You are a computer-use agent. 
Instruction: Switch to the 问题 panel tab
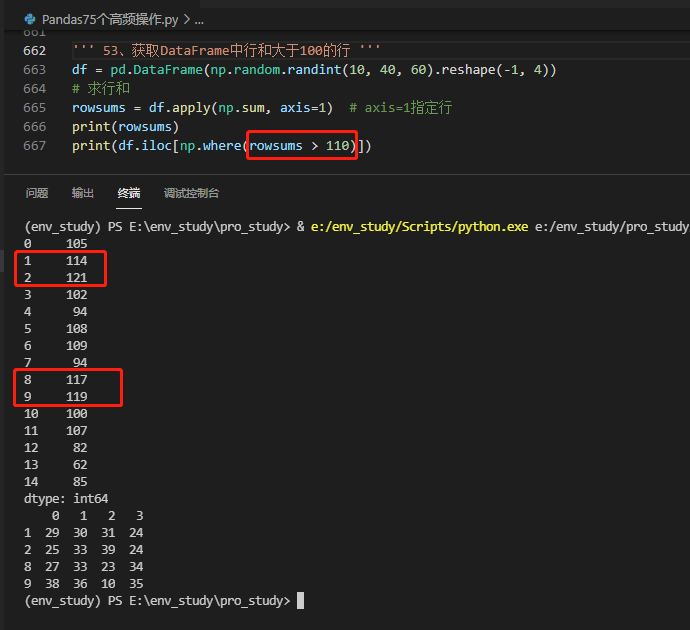[x=37, y=193]
